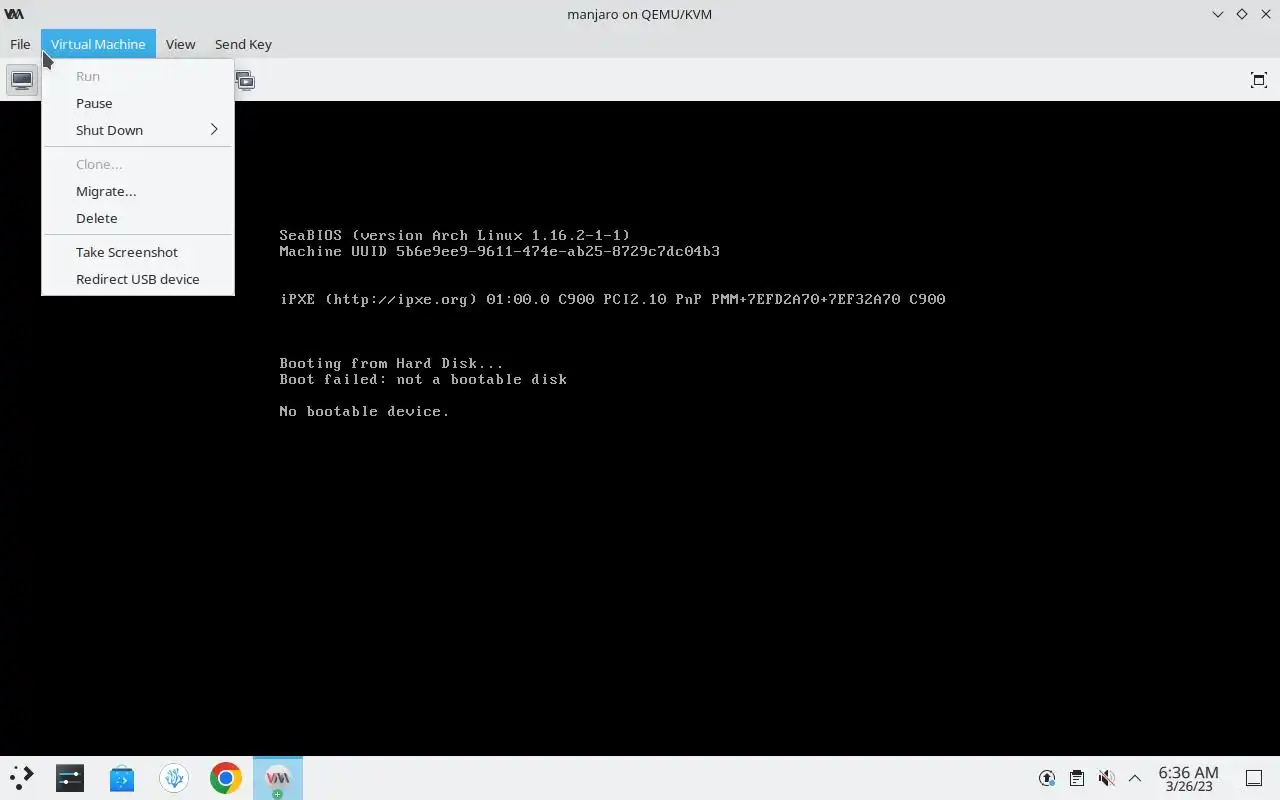Choose Pause from the Virtual Machine menu
1280x800 pixels.
[x=138, y=103]
